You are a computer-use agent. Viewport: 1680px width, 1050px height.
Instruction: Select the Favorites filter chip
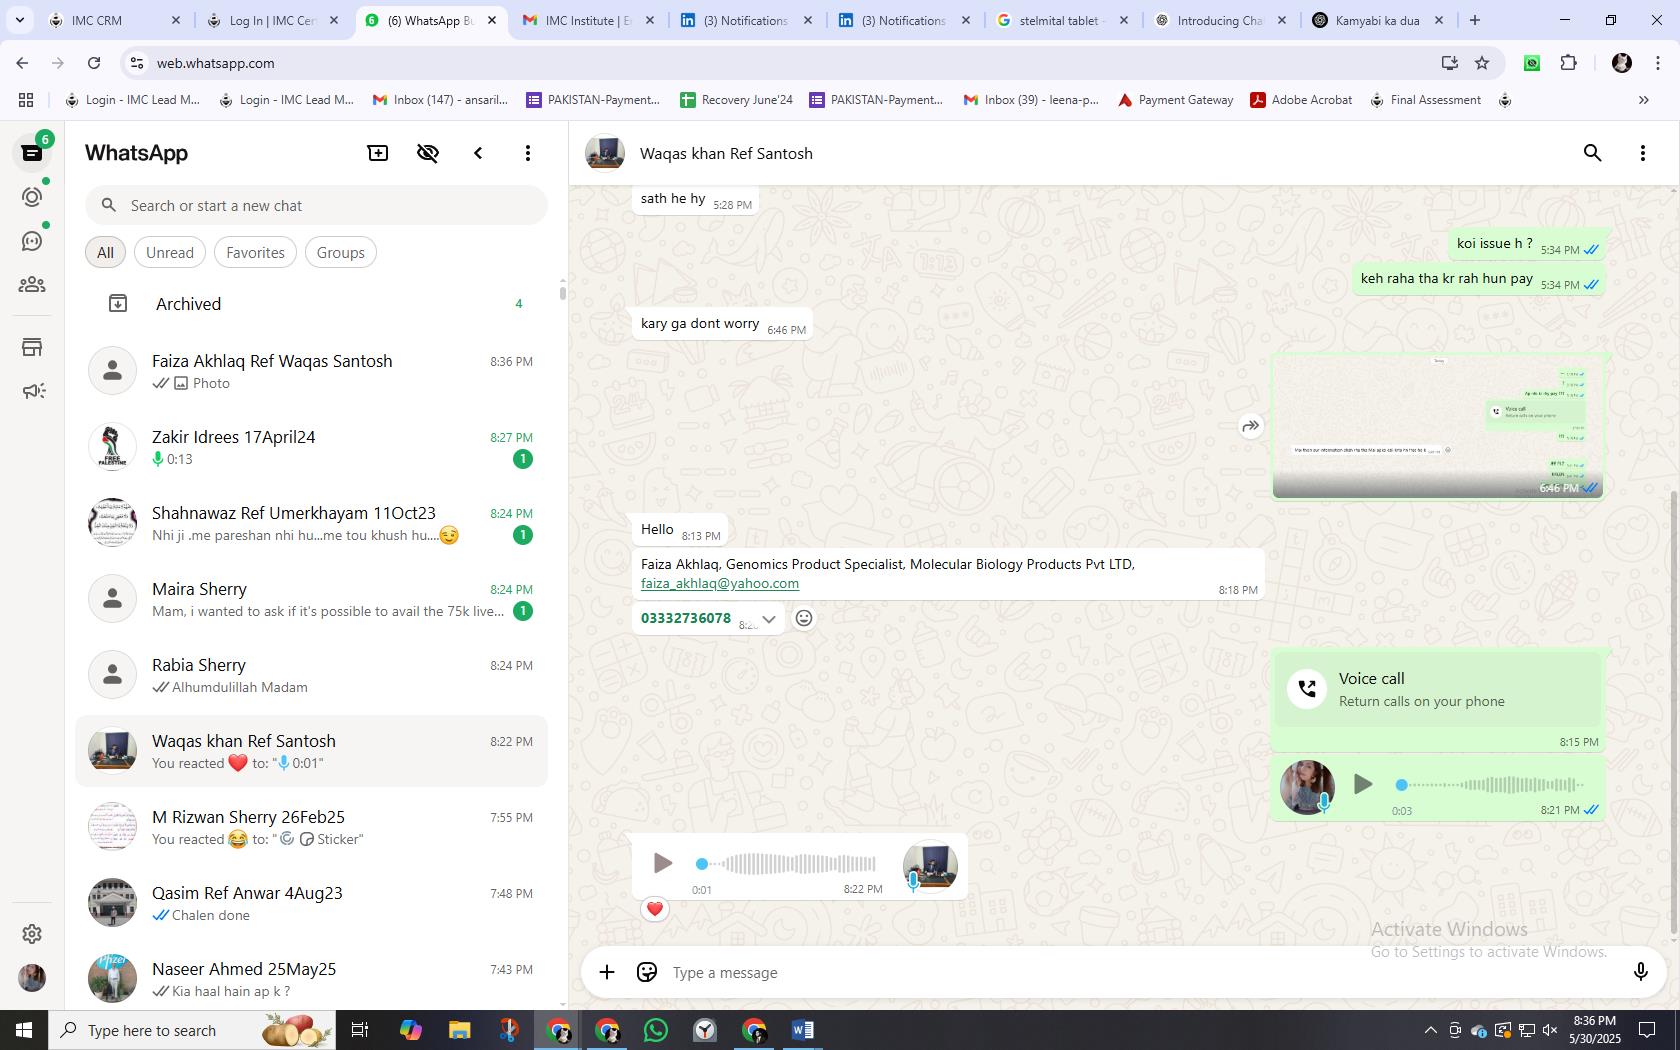[x=255, y=253]
